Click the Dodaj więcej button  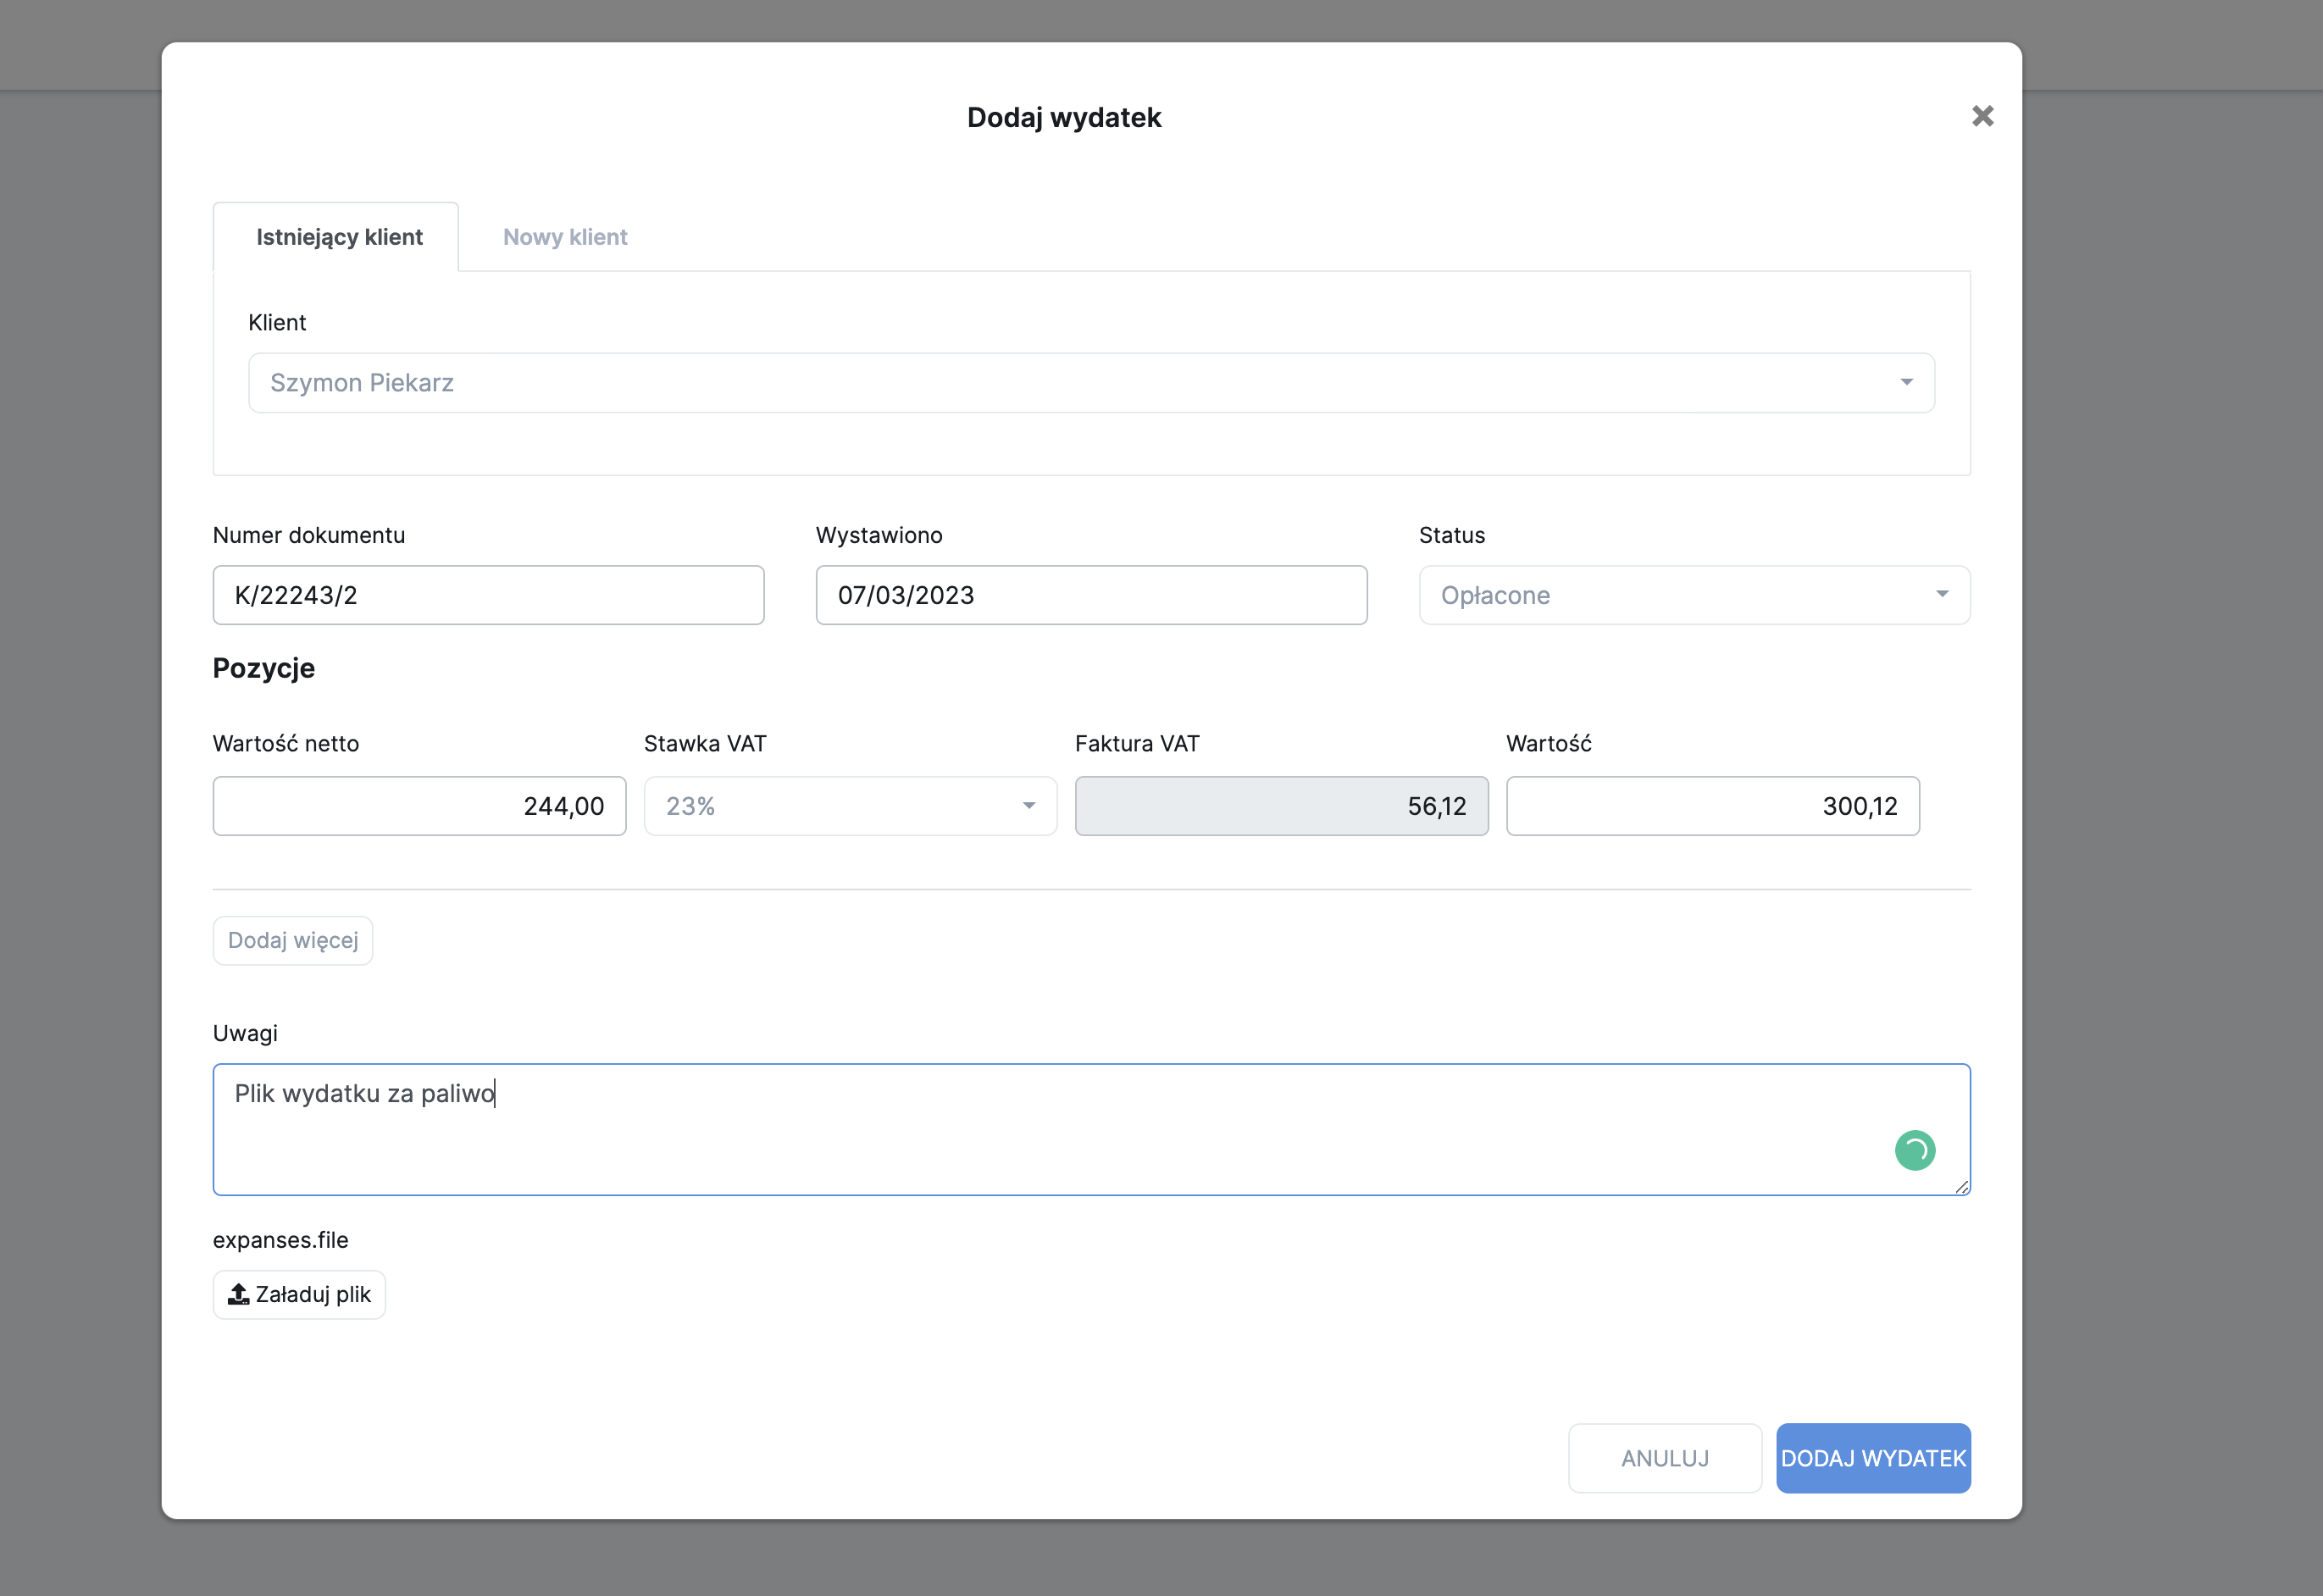click(293, 940)
